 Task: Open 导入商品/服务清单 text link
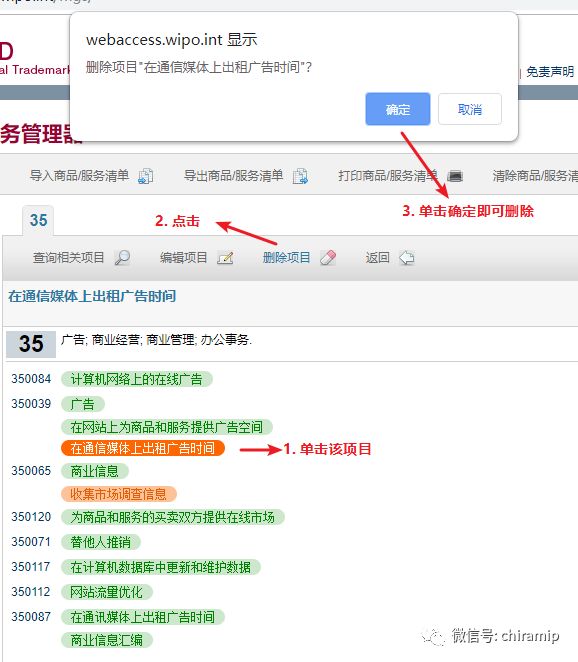pyautogui.click(x=79, y=175)
